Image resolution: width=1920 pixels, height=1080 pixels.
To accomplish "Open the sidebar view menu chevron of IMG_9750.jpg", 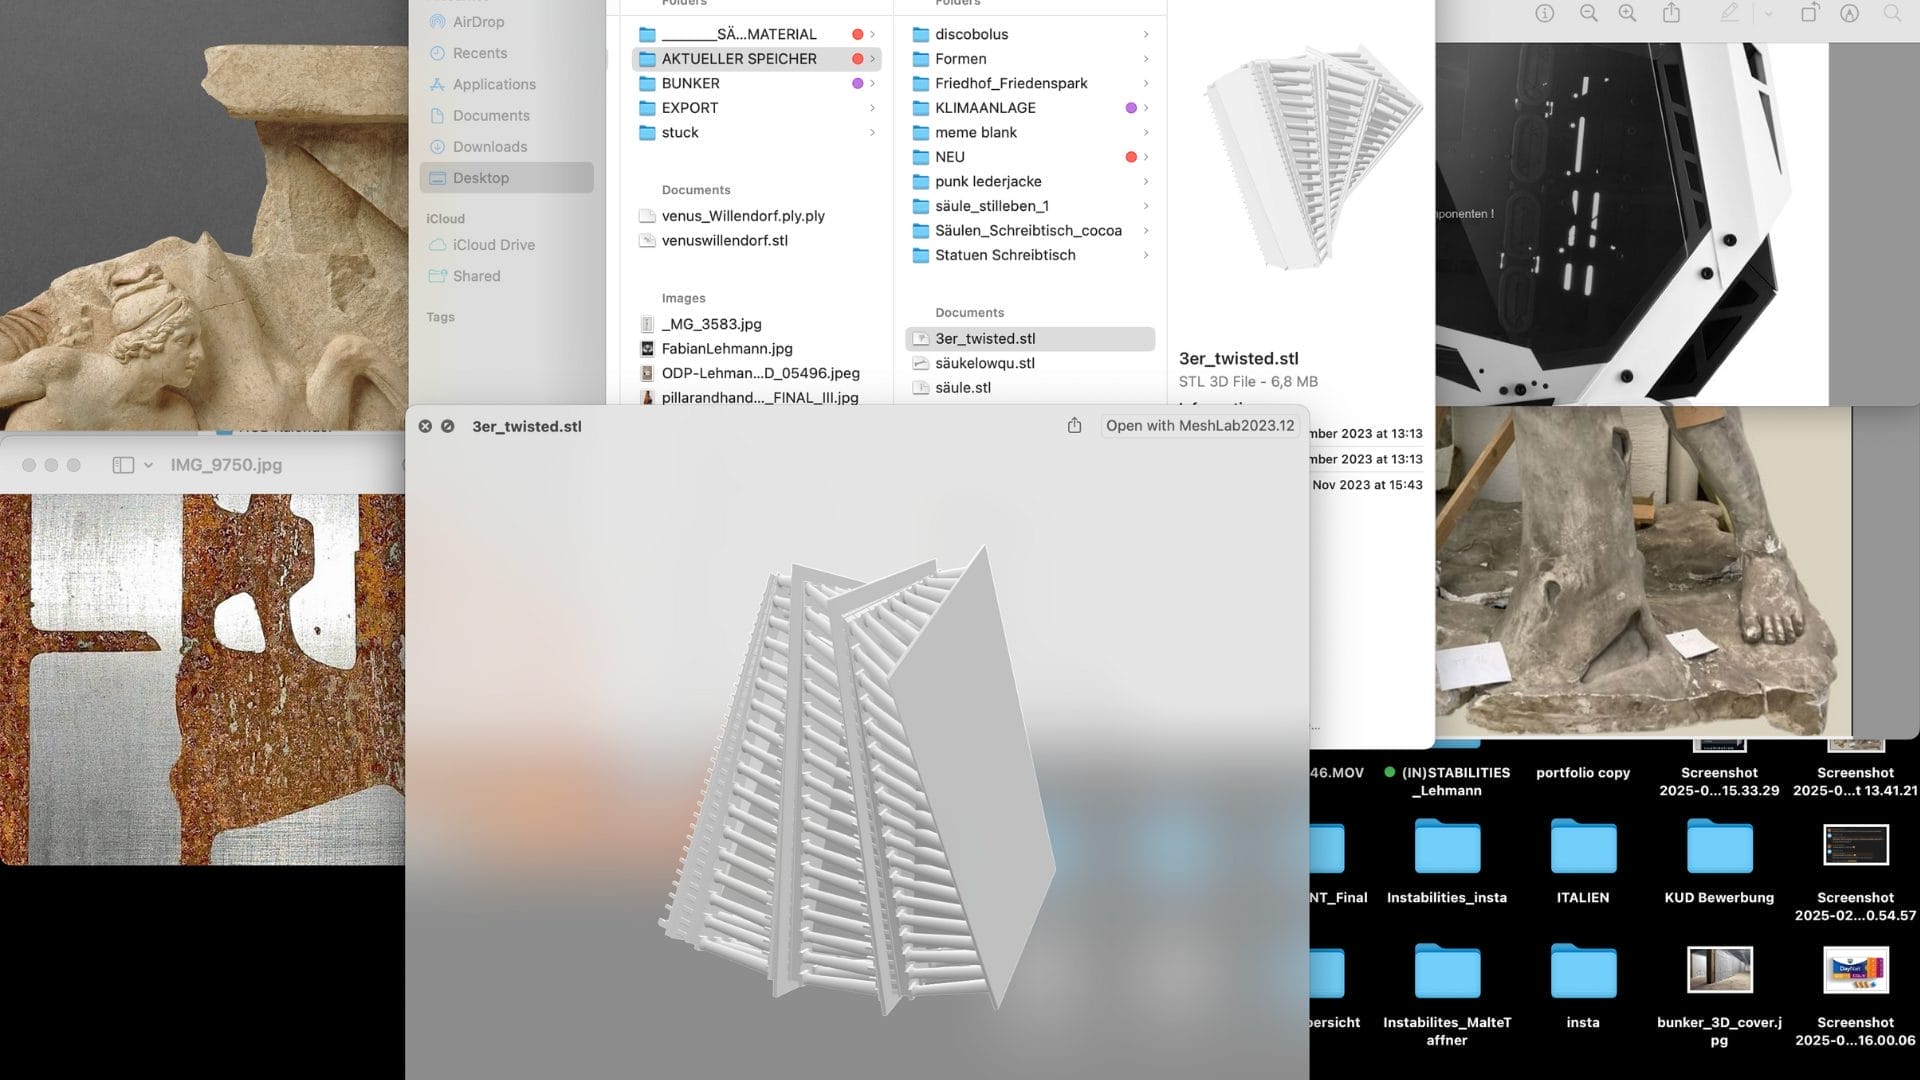I will pos(149,465).
